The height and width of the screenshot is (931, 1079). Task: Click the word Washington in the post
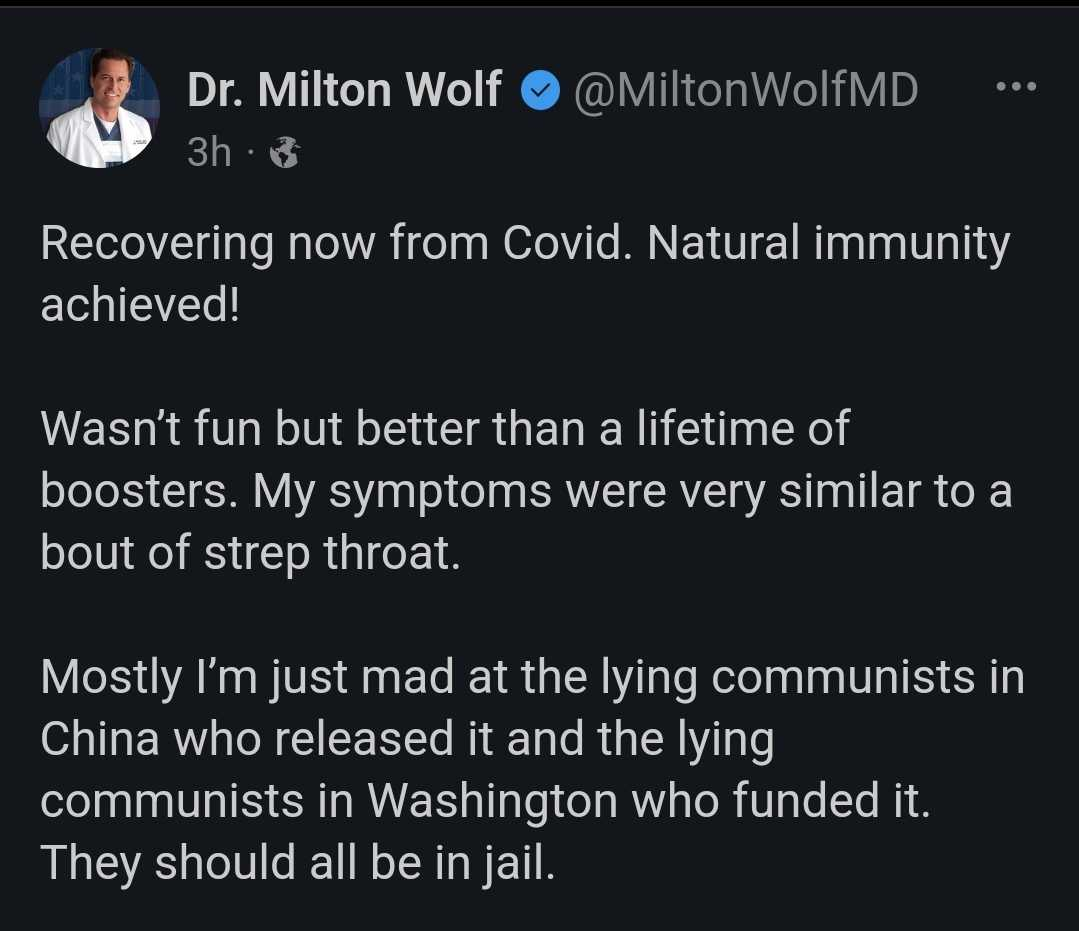click(x=493, y=802)
